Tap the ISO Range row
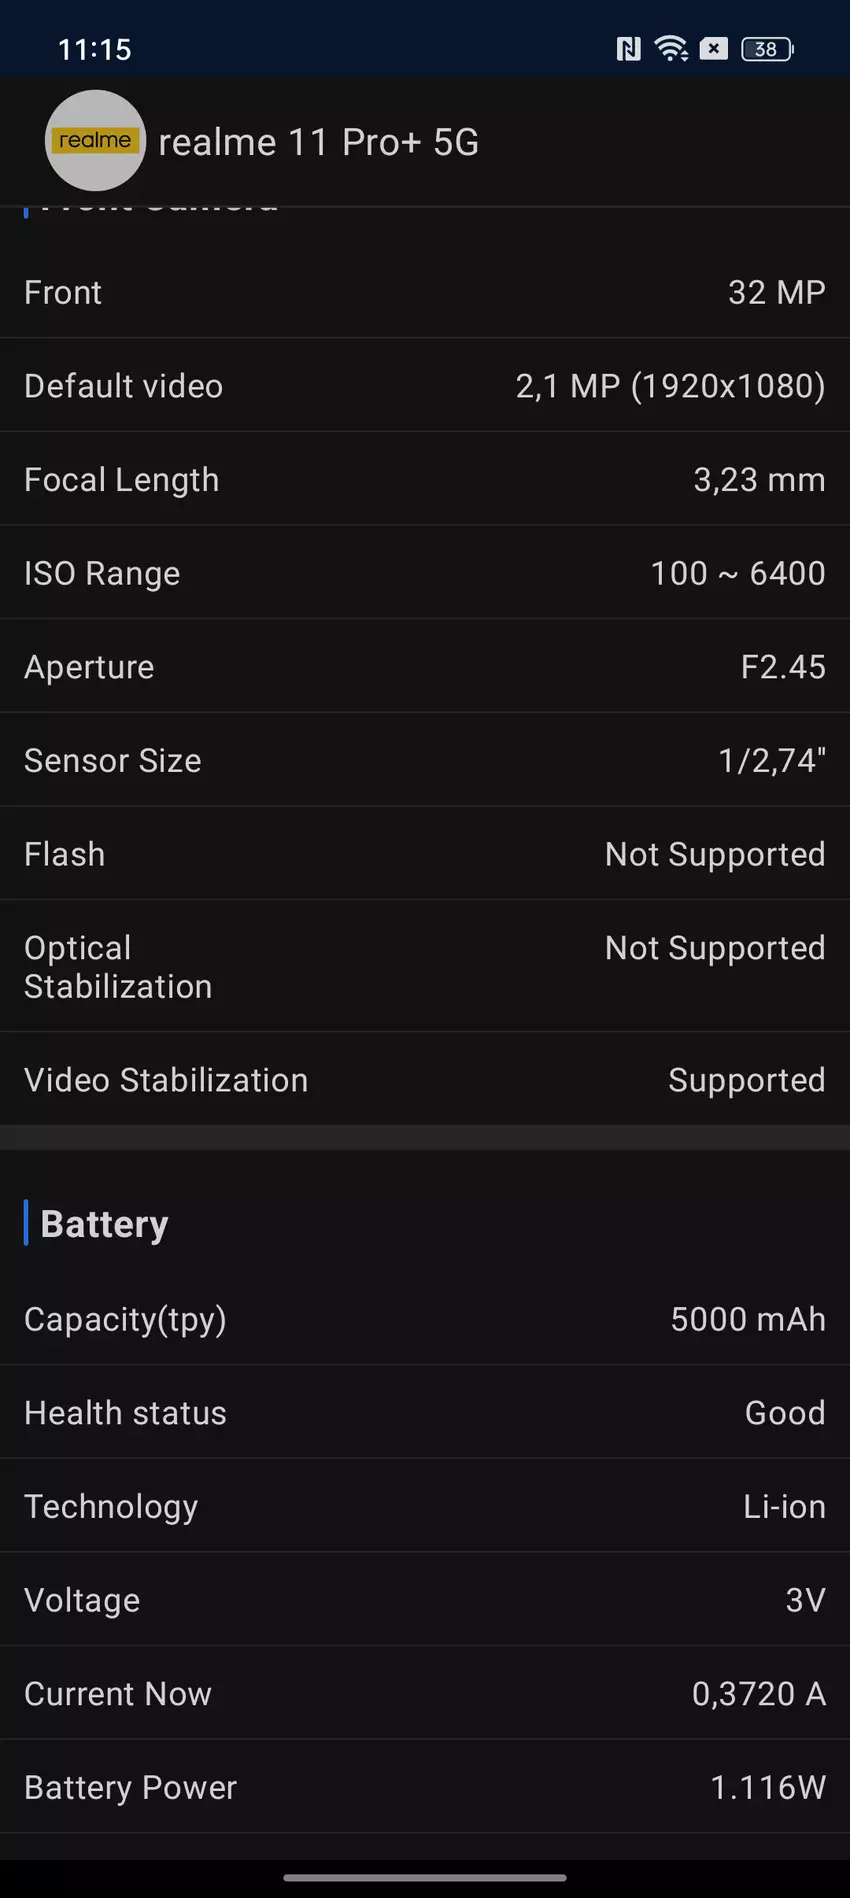Viewport: 850px width, 1898px height. point(425,573)
